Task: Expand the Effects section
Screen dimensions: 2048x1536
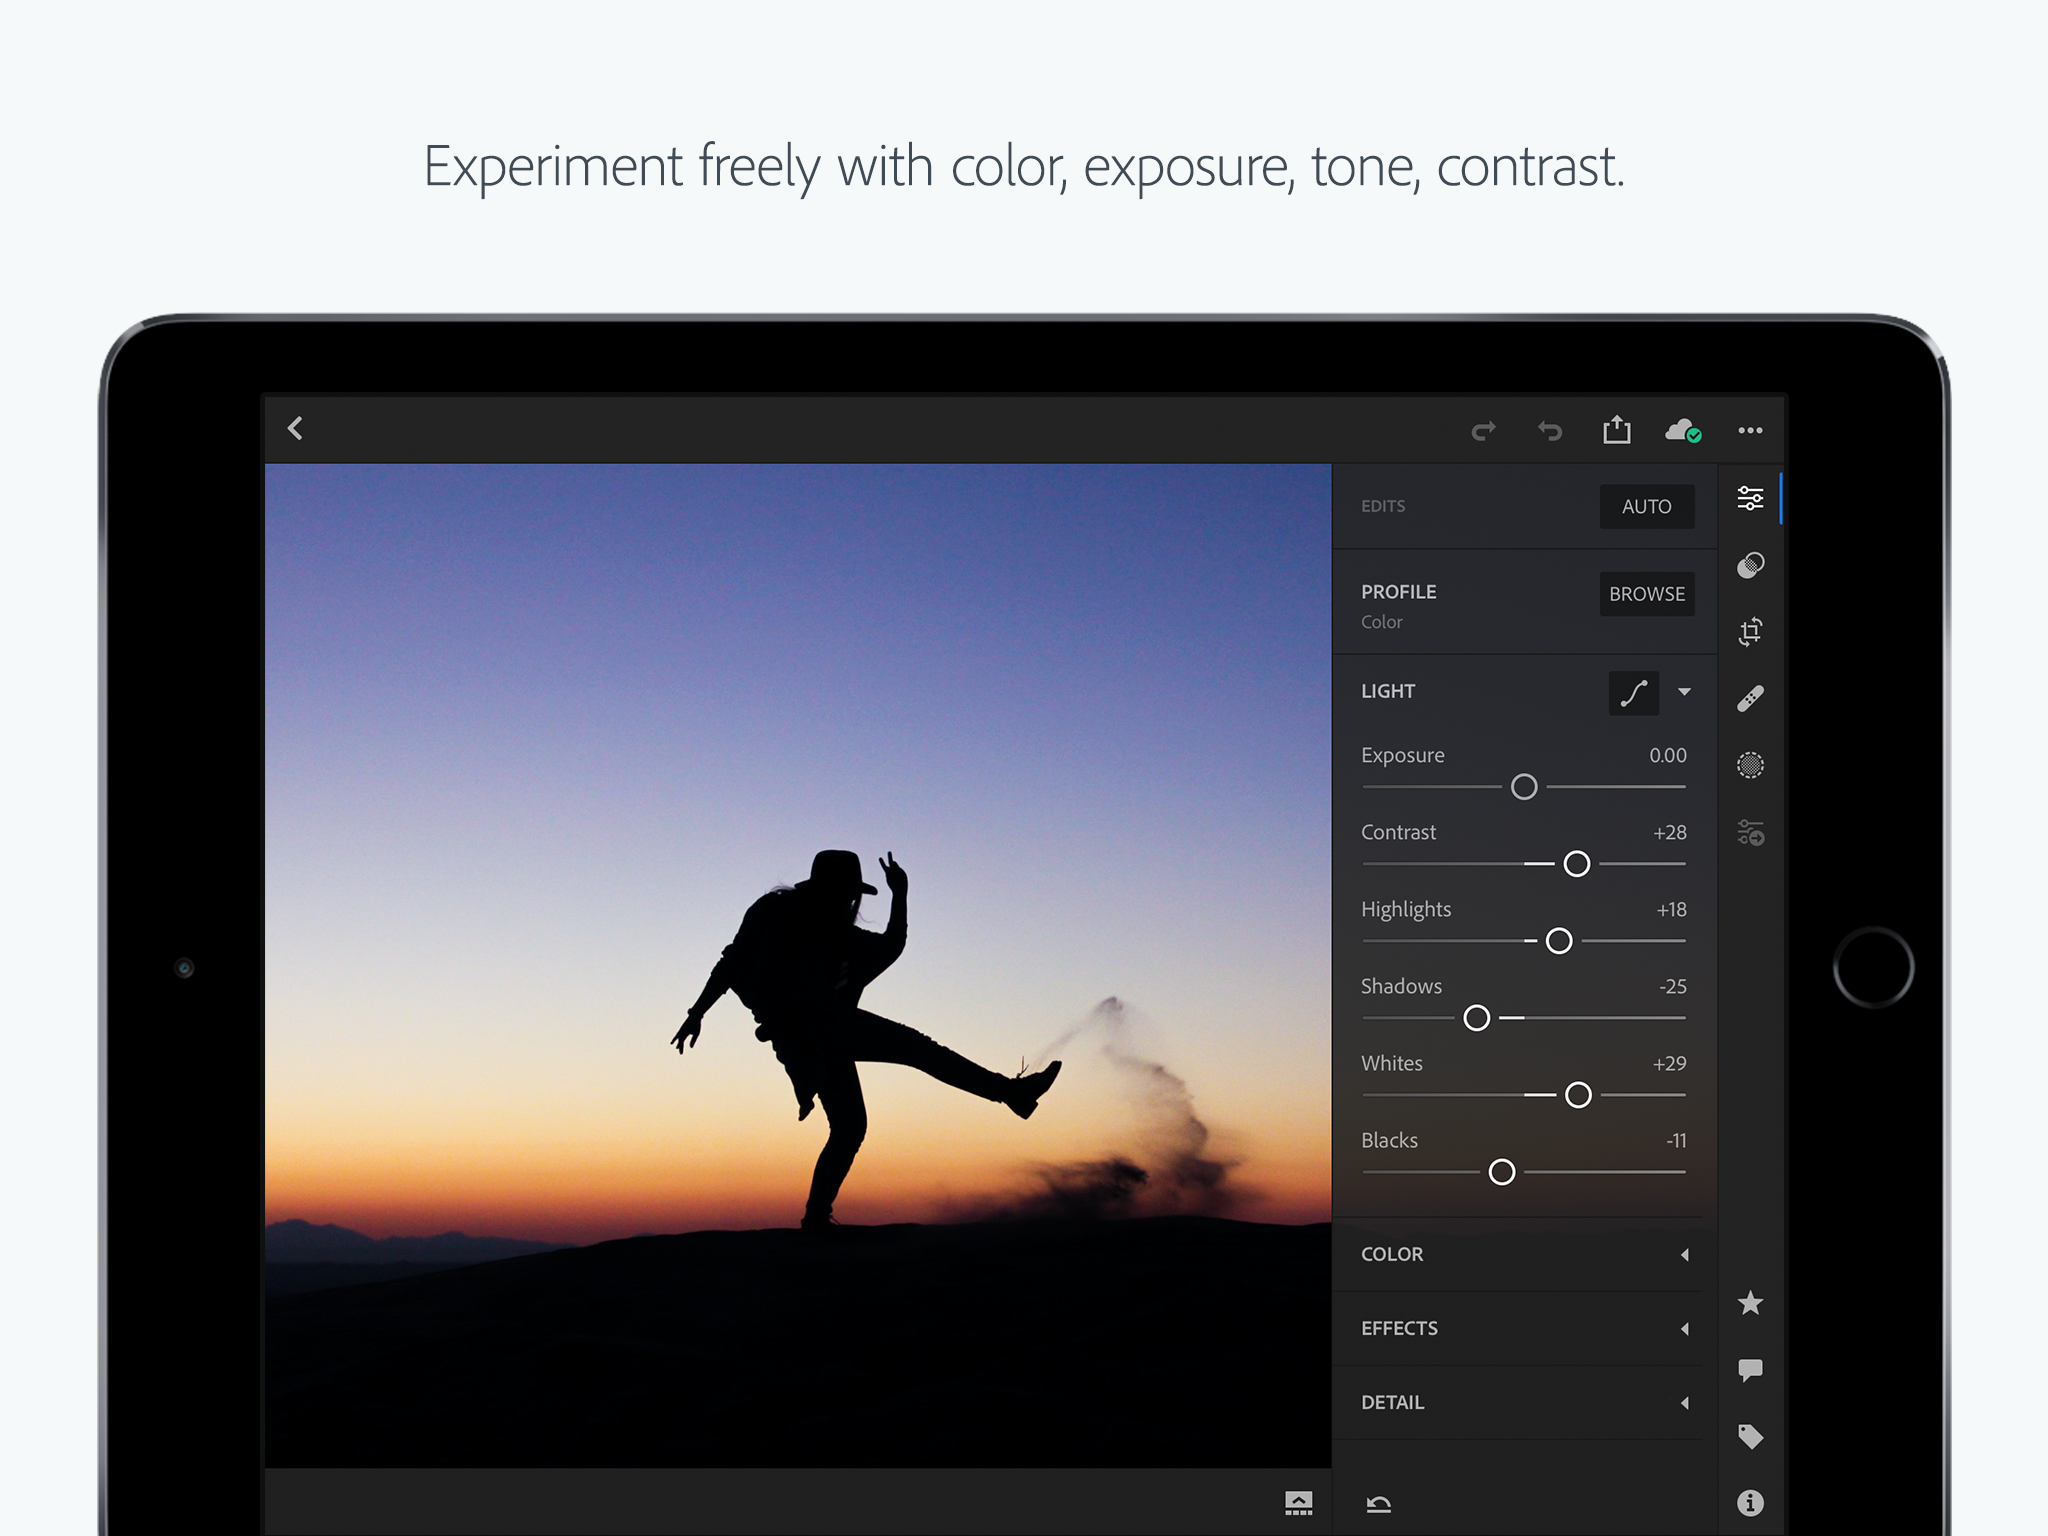Action: pos(1524,1328)
